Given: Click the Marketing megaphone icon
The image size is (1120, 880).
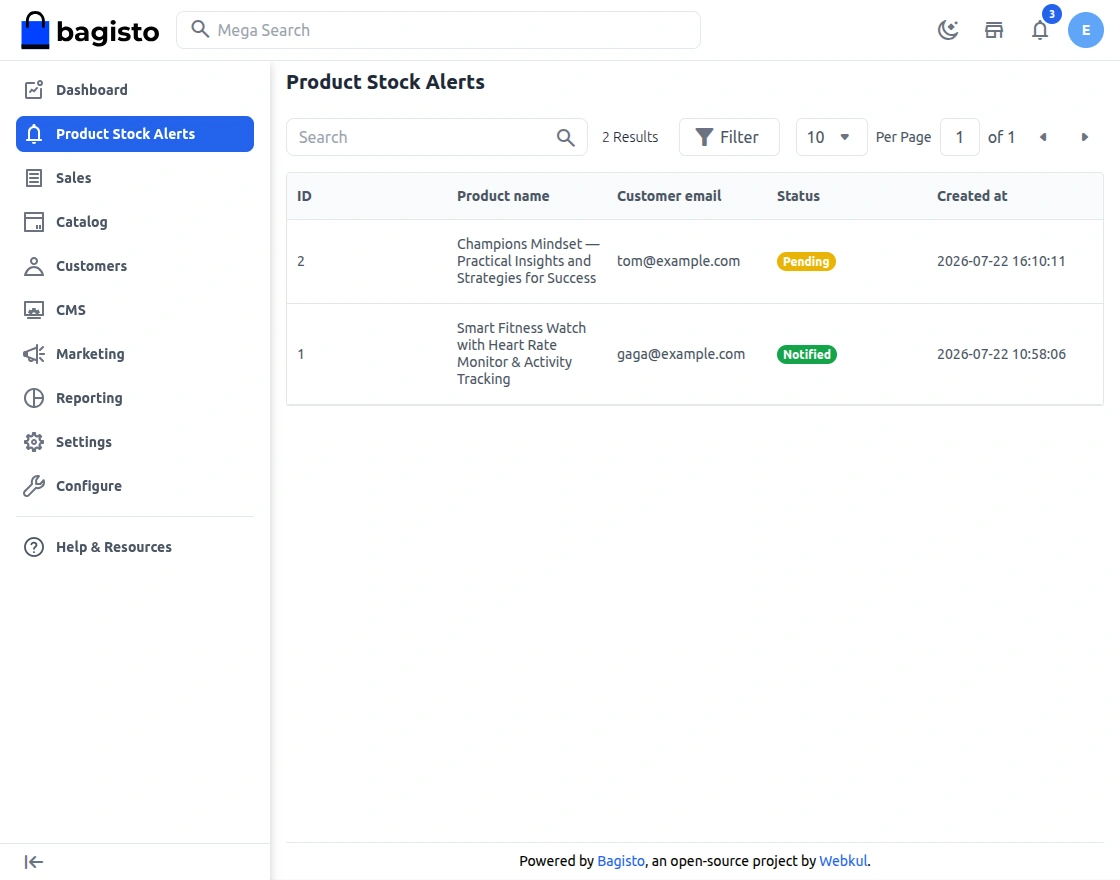Looking at the screenshot, I should (x=34, y=354).
